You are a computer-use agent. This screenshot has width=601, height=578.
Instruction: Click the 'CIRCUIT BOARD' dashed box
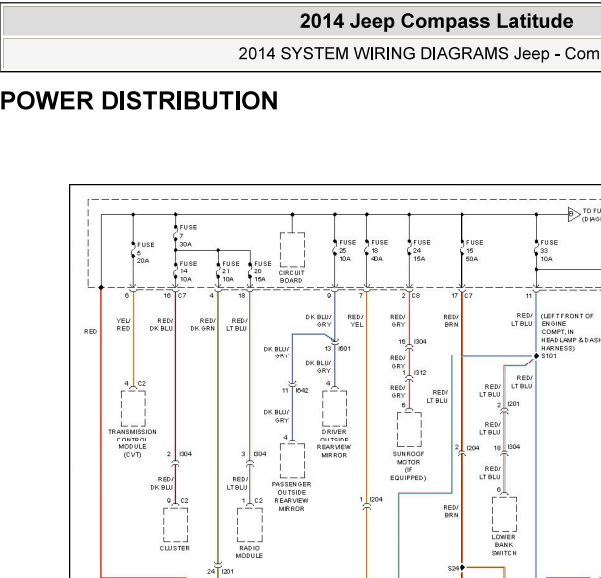(292, 250)
